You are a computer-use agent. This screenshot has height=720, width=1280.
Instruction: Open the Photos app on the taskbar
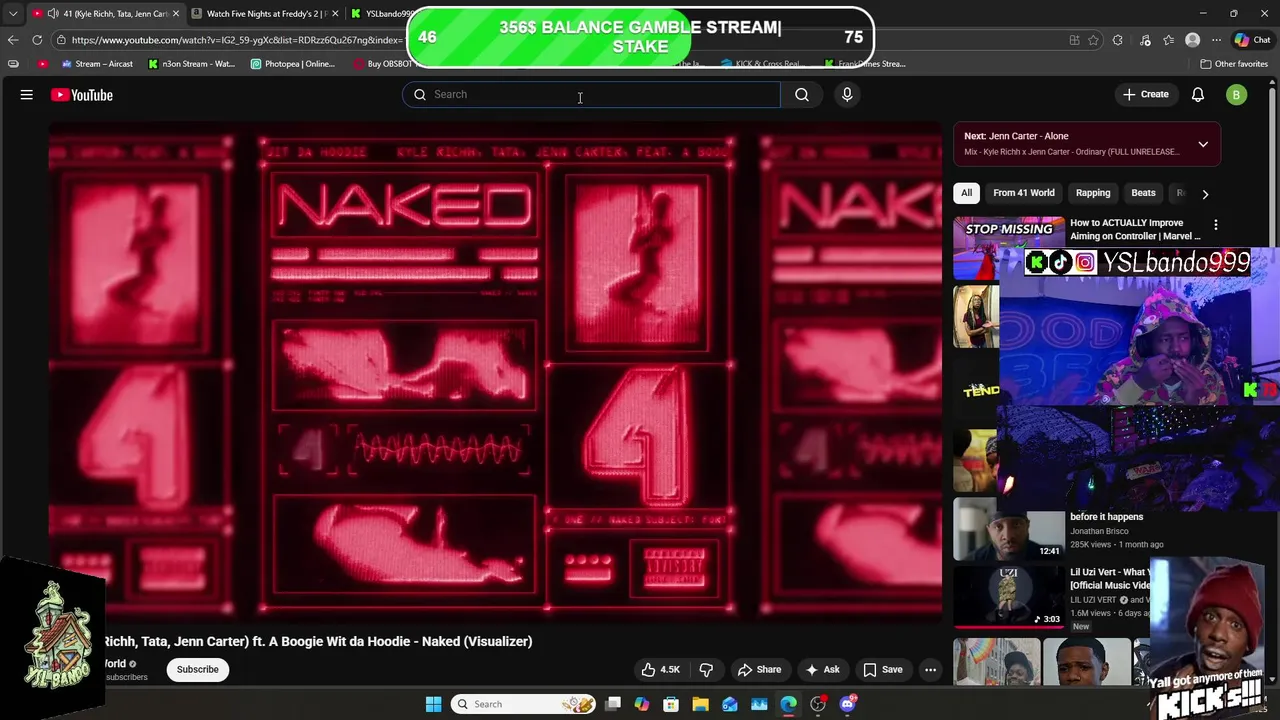pyautogui.click(x=759, y=704)
